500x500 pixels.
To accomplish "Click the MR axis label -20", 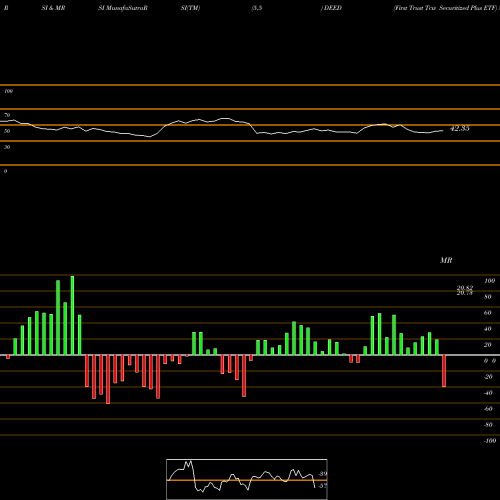I will 488,377.
